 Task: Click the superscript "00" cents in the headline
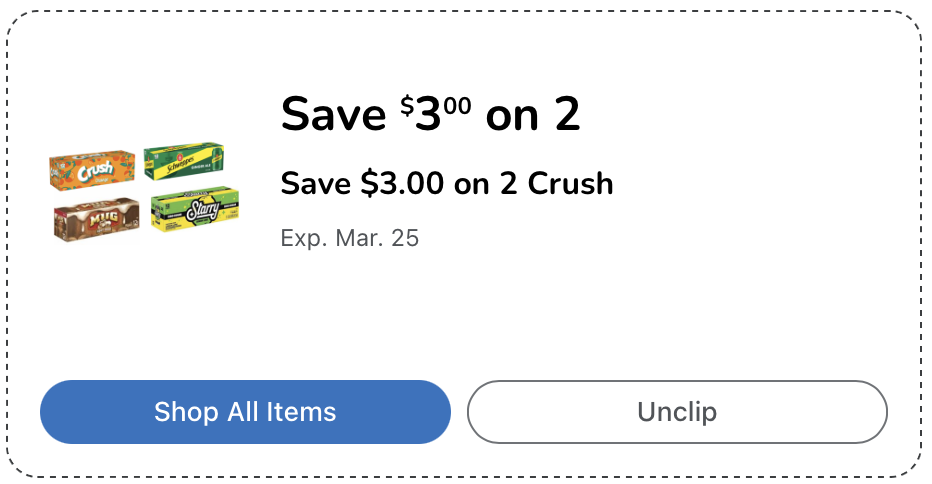click(457, 103)
